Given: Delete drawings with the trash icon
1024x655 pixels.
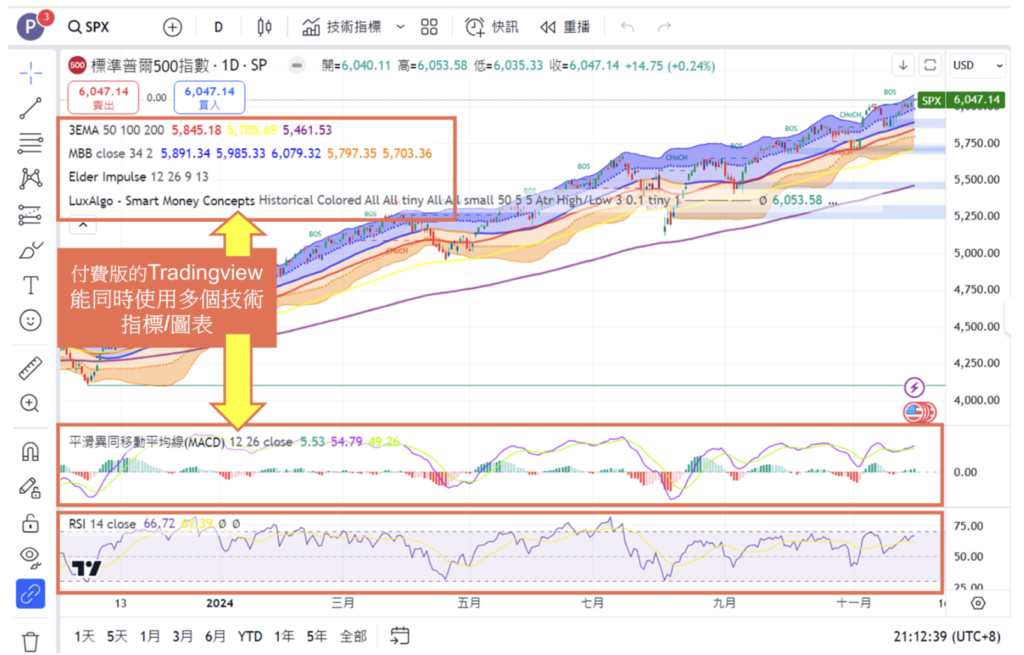Looking at the screenshot, I should [30, 641].
